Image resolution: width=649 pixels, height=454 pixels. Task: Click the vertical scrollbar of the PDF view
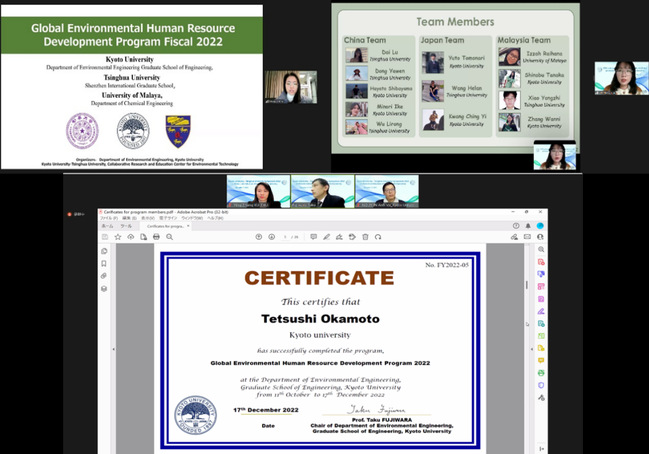click(x=526, y=286)
